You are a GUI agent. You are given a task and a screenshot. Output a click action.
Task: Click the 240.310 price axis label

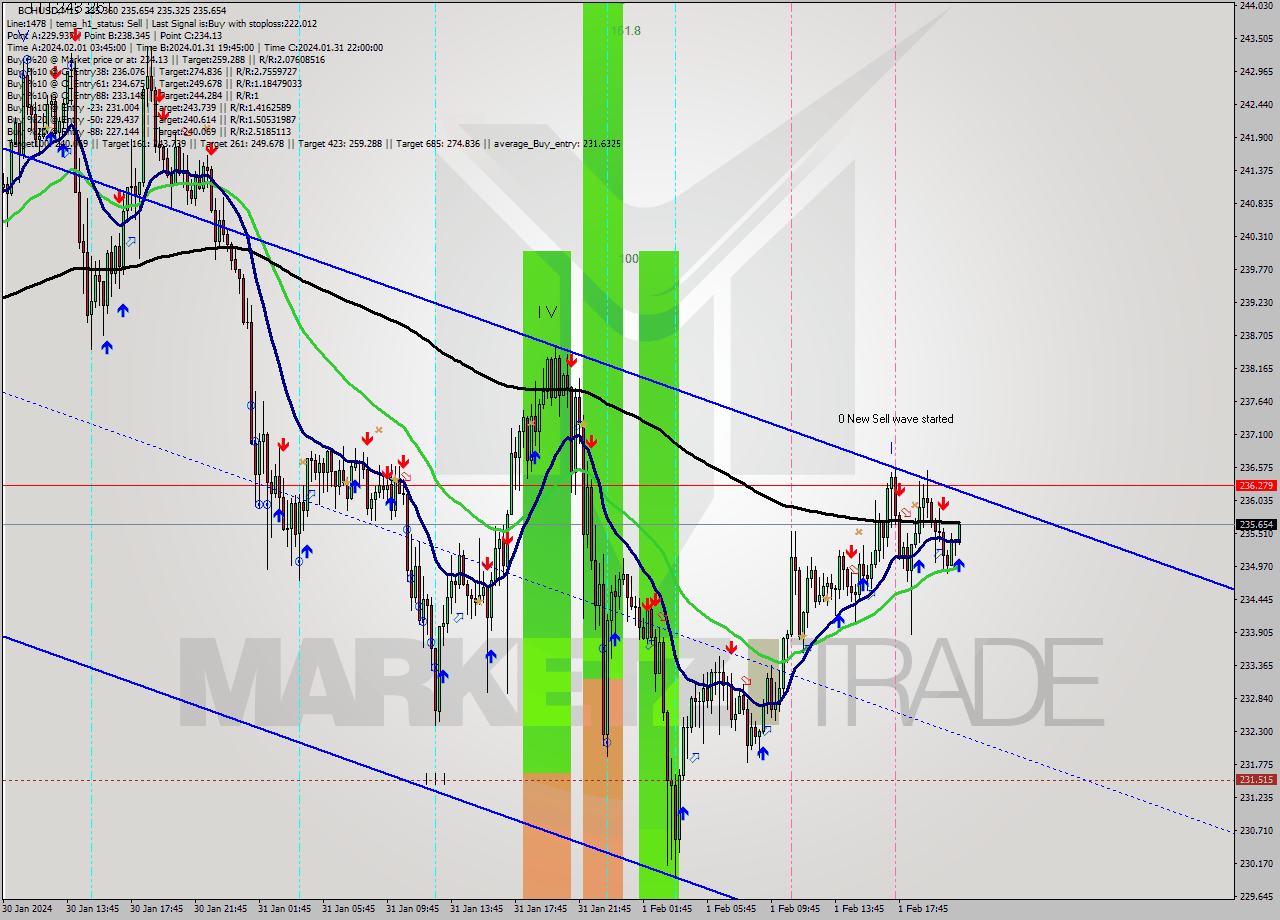tap(1255, 237)
